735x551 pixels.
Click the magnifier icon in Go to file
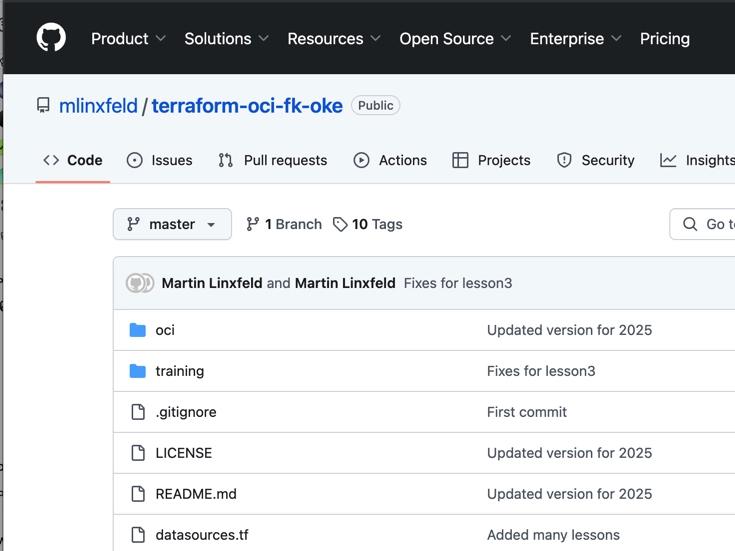690,224
